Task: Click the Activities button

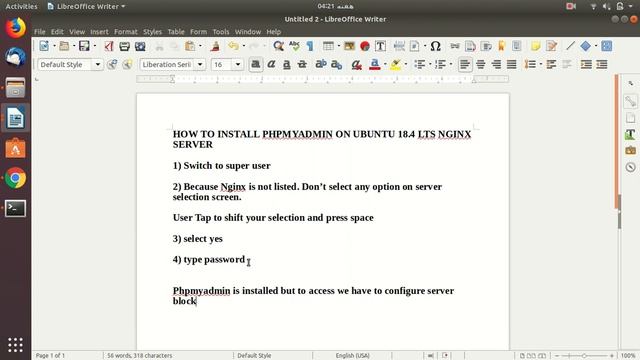Action: point(21,6)
